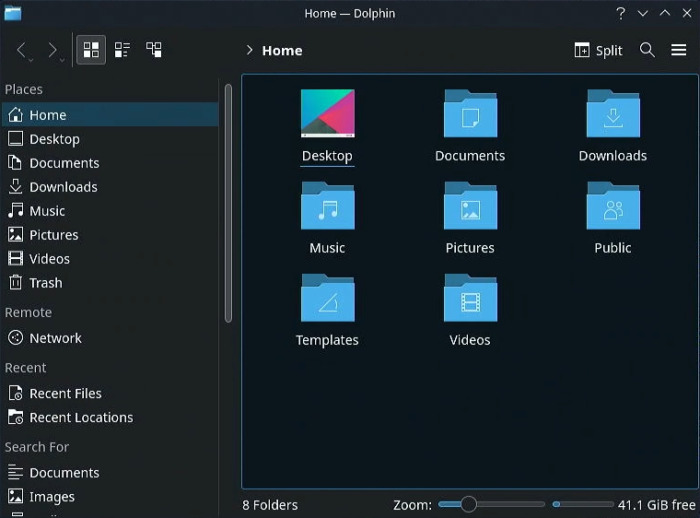
Task: Open Documents under Places
Action: click(110, 163)
